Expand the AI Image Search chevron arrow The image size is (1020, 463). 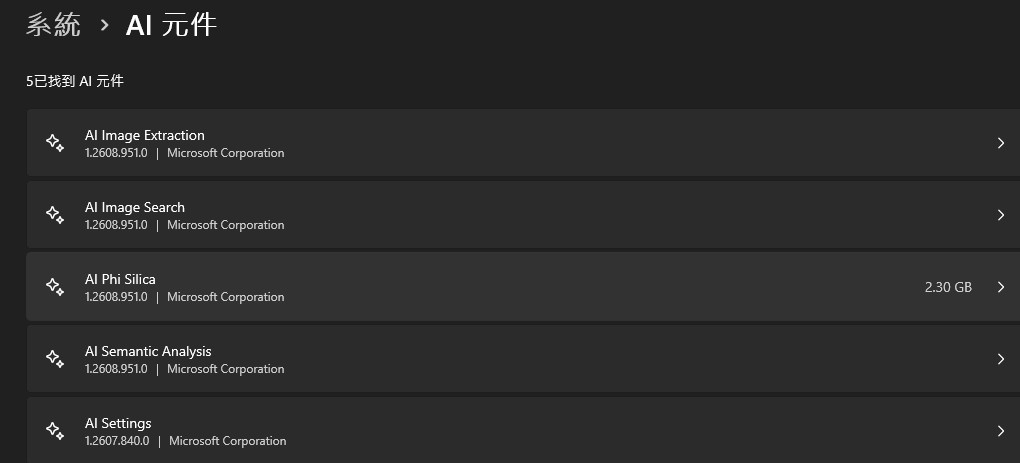1000,215
